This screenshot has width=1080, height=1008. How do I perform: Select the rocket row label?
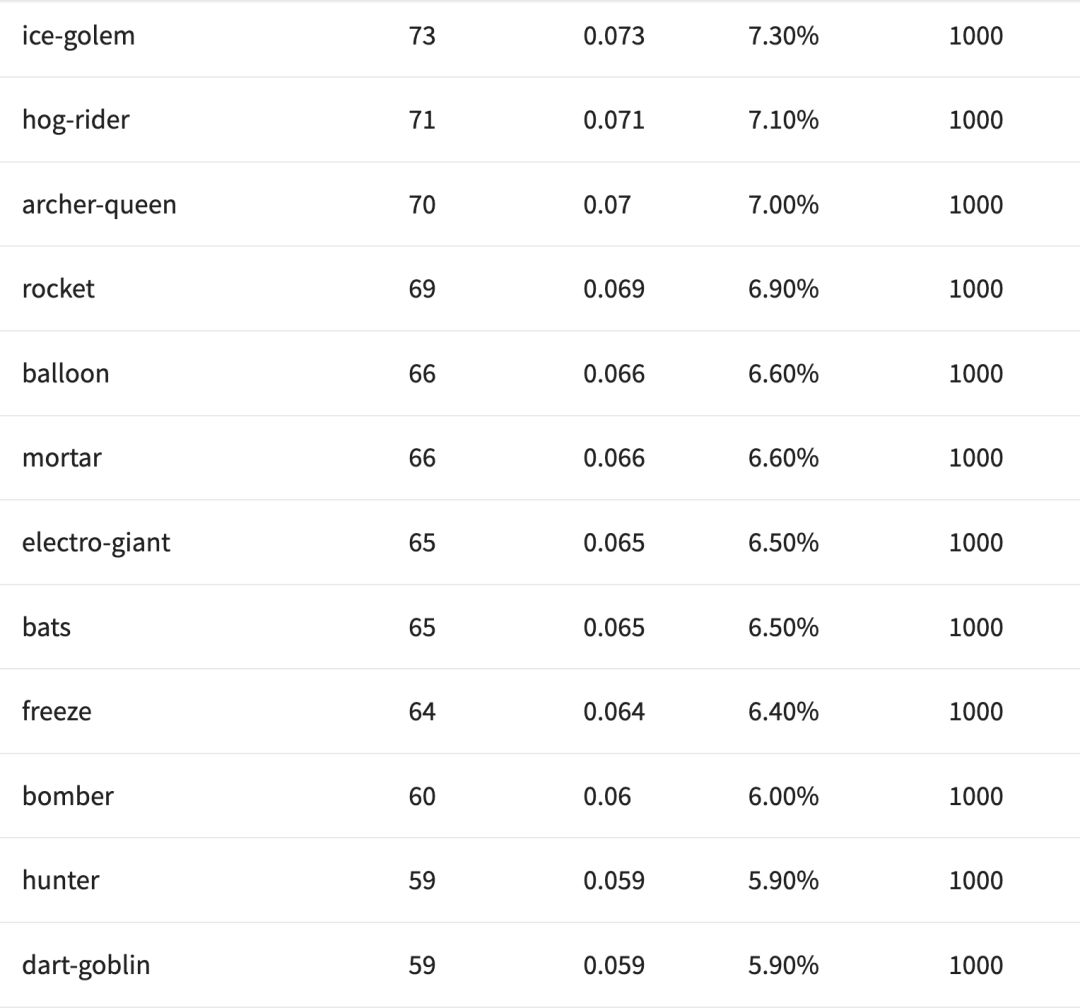[58, 289]
